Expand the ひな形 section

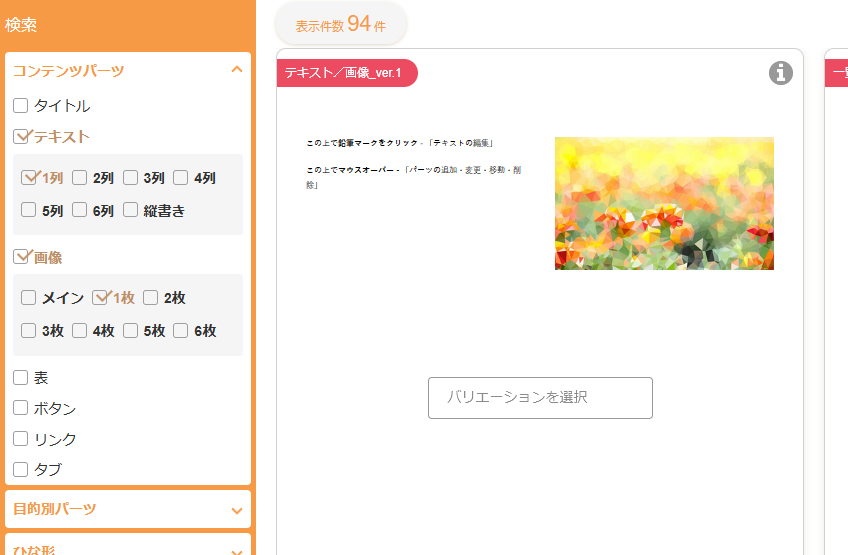(237, 551)
